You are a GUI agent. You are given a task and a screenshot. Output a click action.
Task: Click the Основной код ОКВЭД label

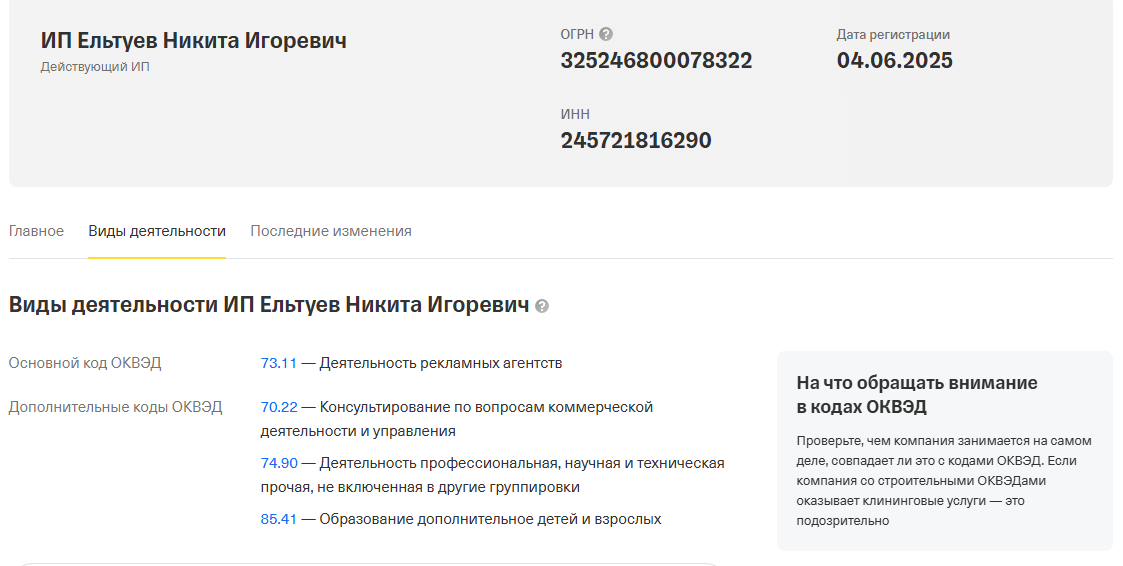85,363
